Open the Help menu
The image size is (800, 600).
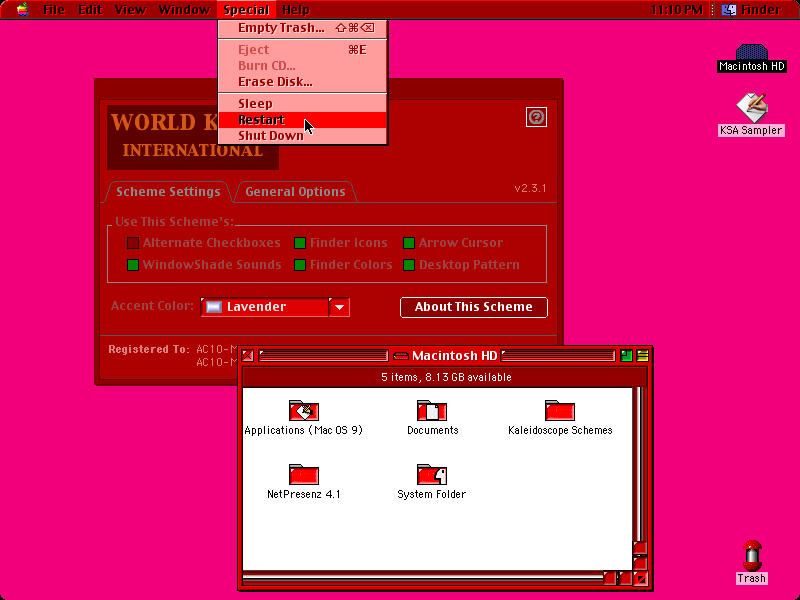click(295, 10)
